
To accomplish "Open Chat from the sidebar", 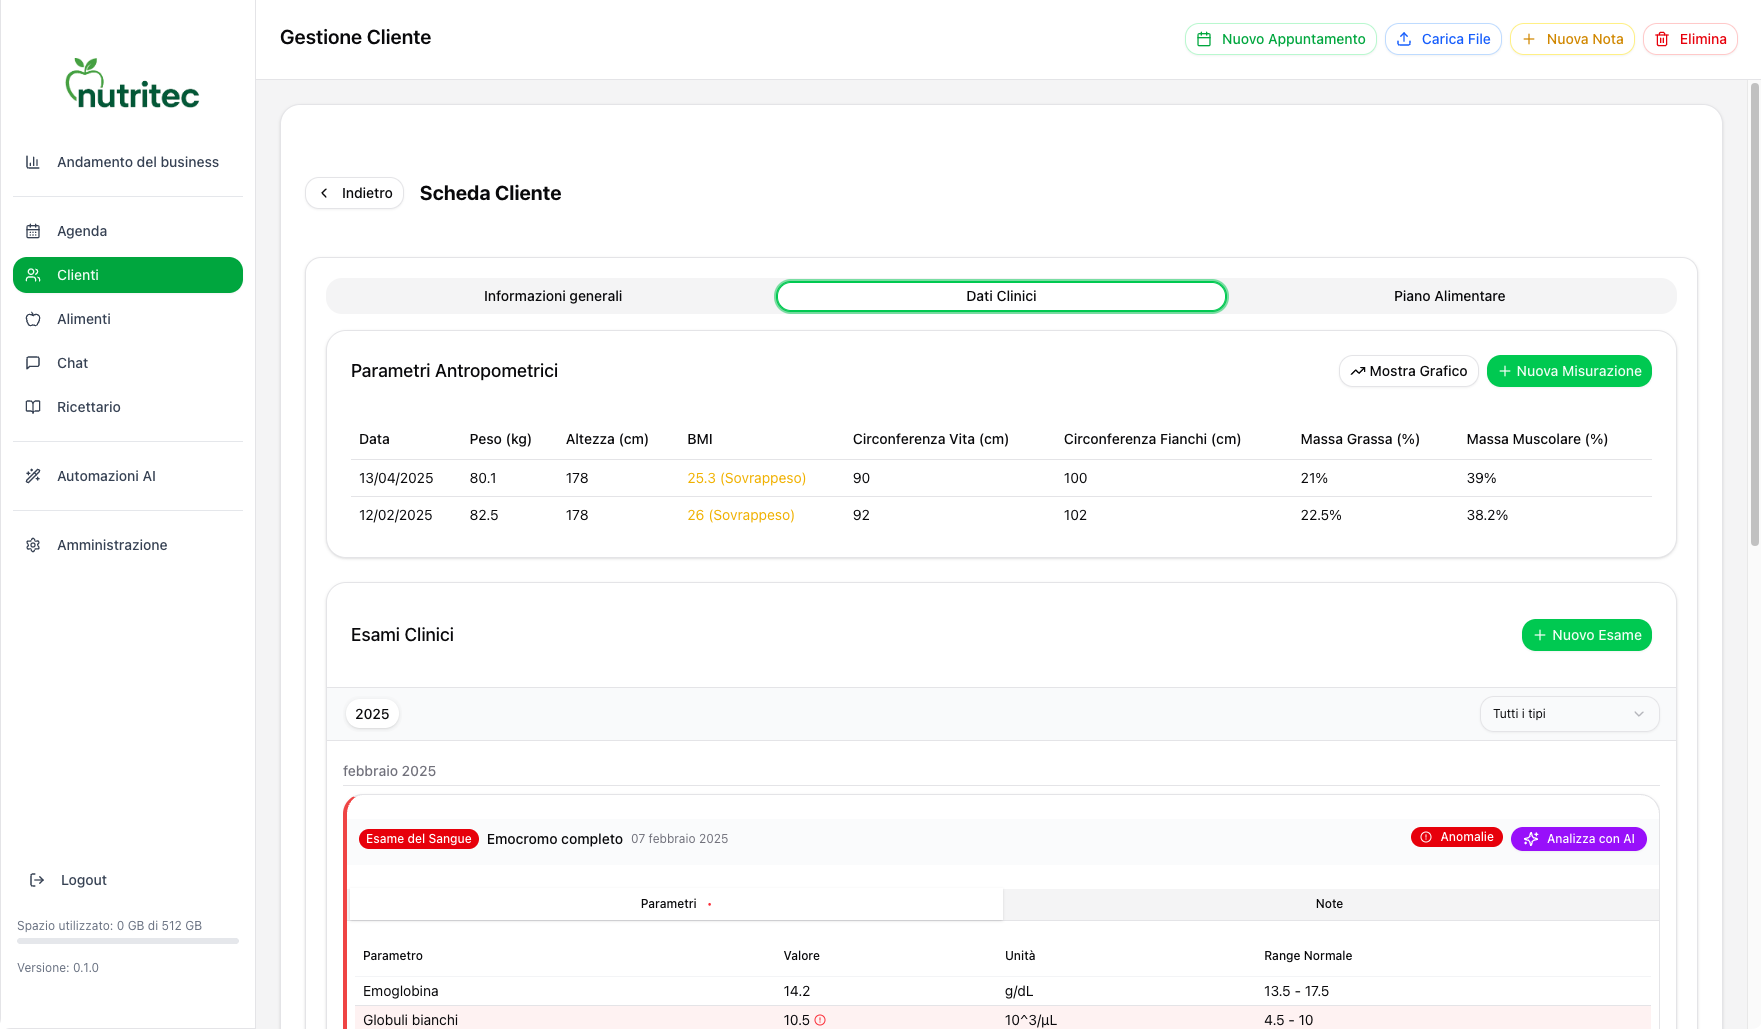I will (128, 363).
